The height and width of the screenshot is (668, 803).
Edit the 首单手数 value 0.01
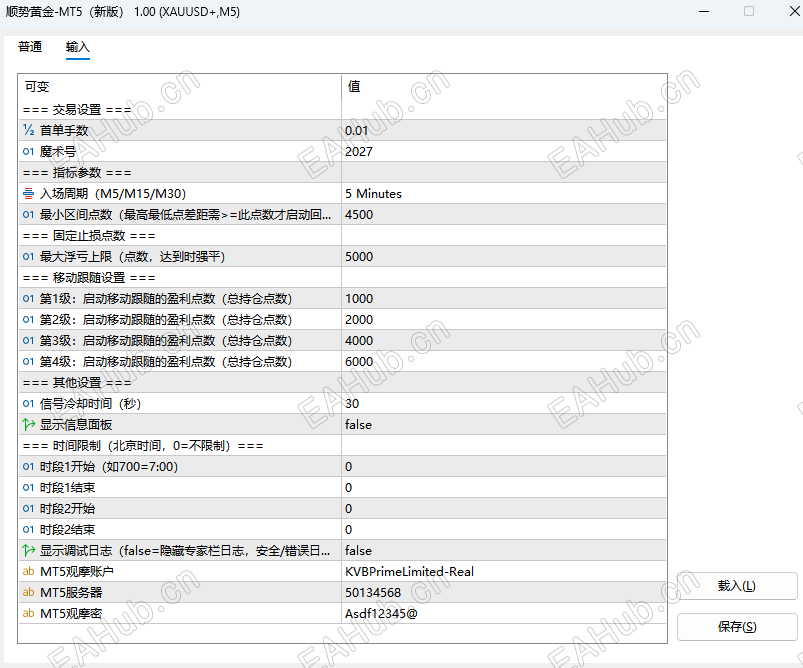coord(504,131)
